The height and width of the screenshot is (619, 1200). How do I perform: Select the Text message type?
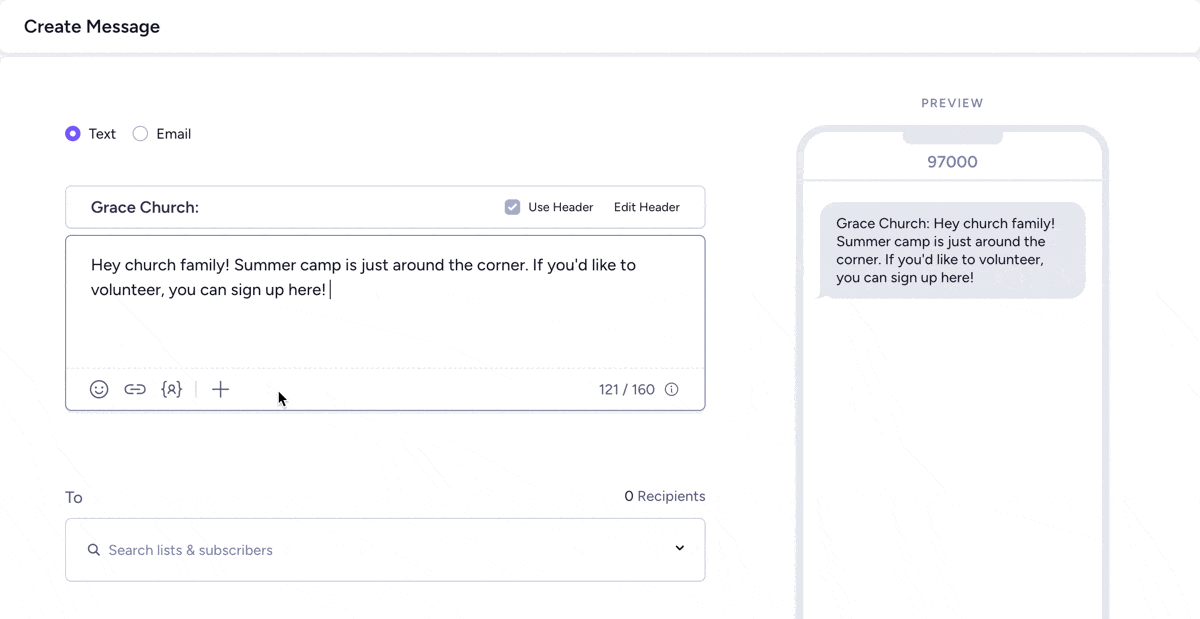(x=73, y=134)
